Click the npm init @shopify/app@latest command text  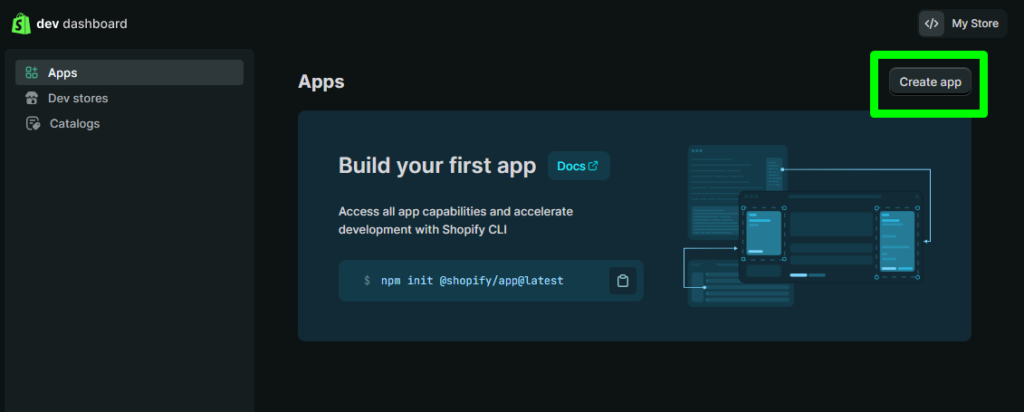(472, 281)
